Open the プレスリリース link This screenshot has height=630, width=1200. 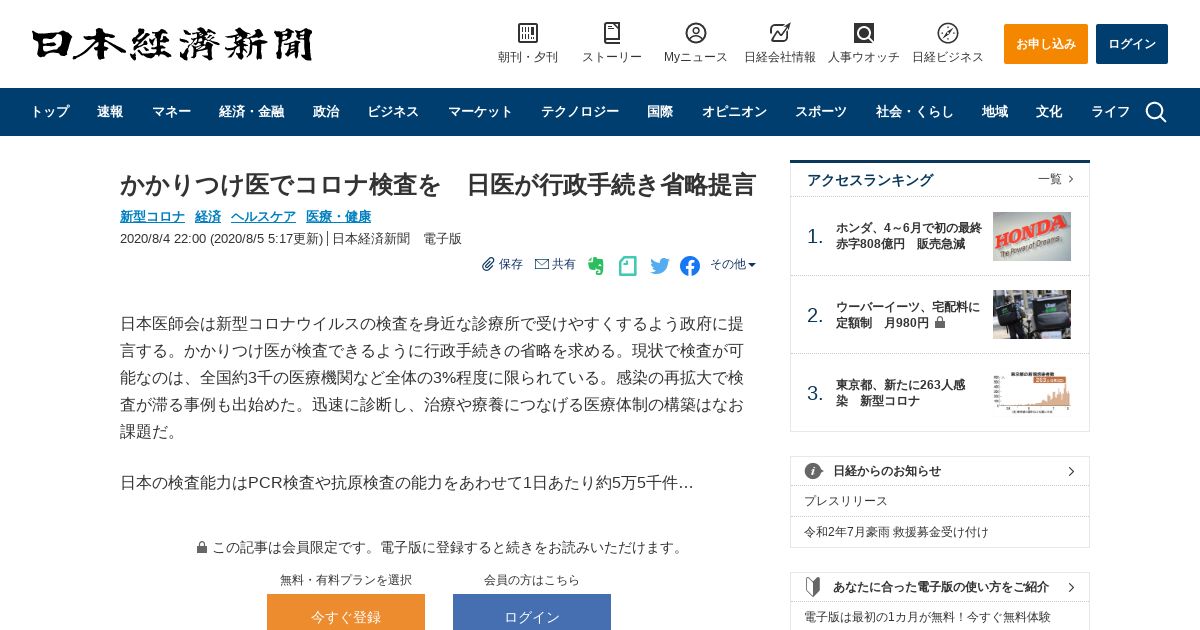846,501
